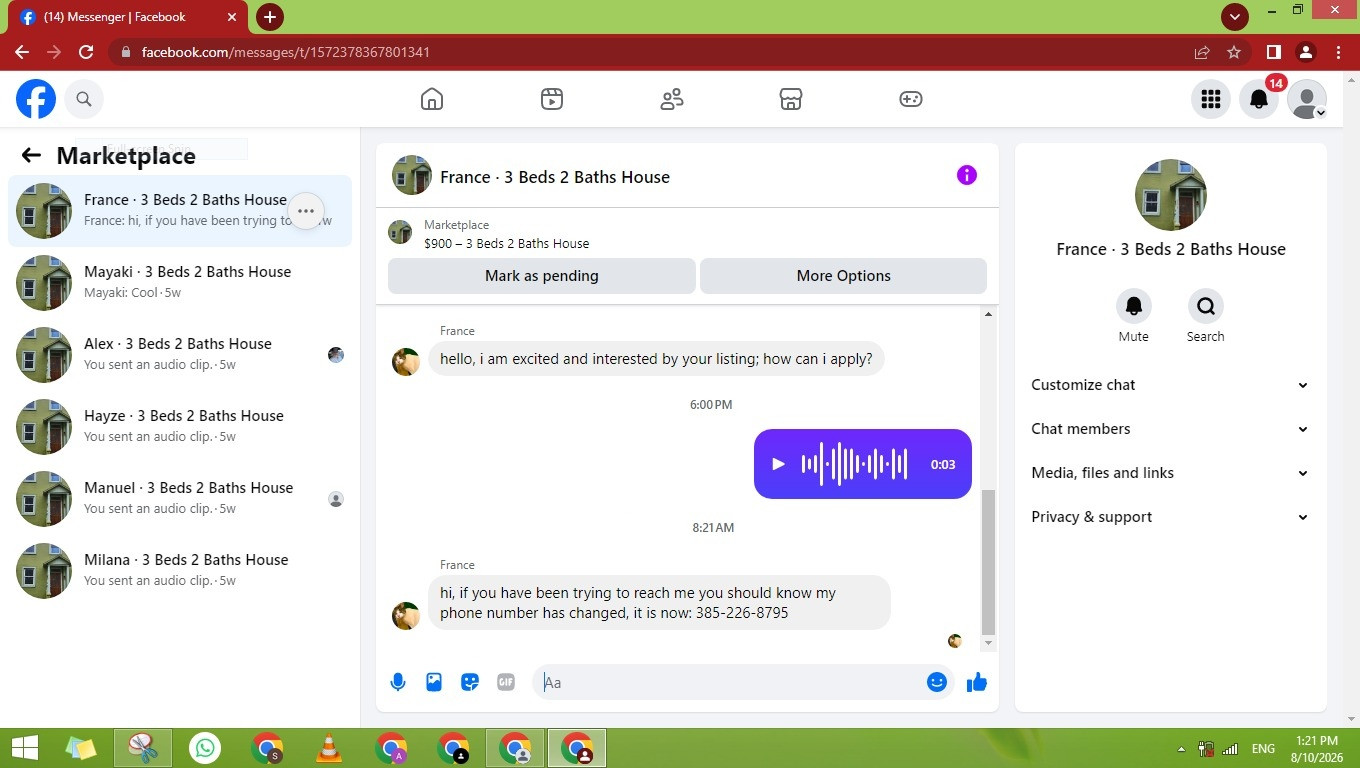The image size is (1360, 768).
Task: Expand Customize chat section
Action: coord(1171,385)
